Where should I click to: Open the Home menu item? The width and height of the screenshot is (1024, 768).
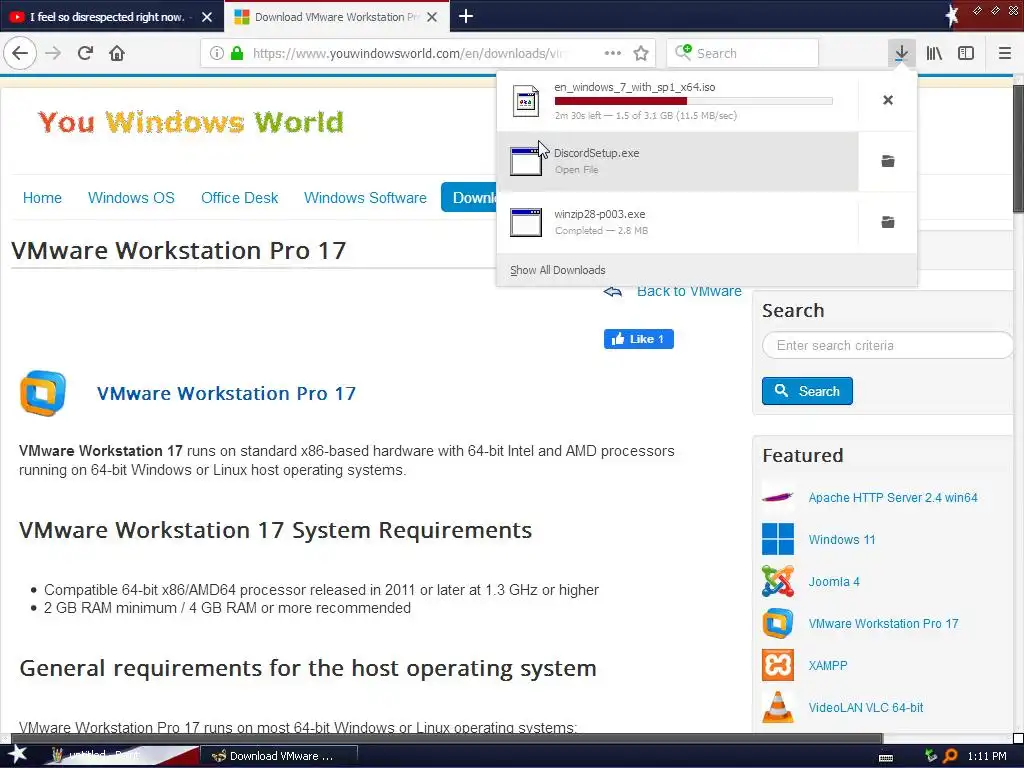[x=42, y=198]
